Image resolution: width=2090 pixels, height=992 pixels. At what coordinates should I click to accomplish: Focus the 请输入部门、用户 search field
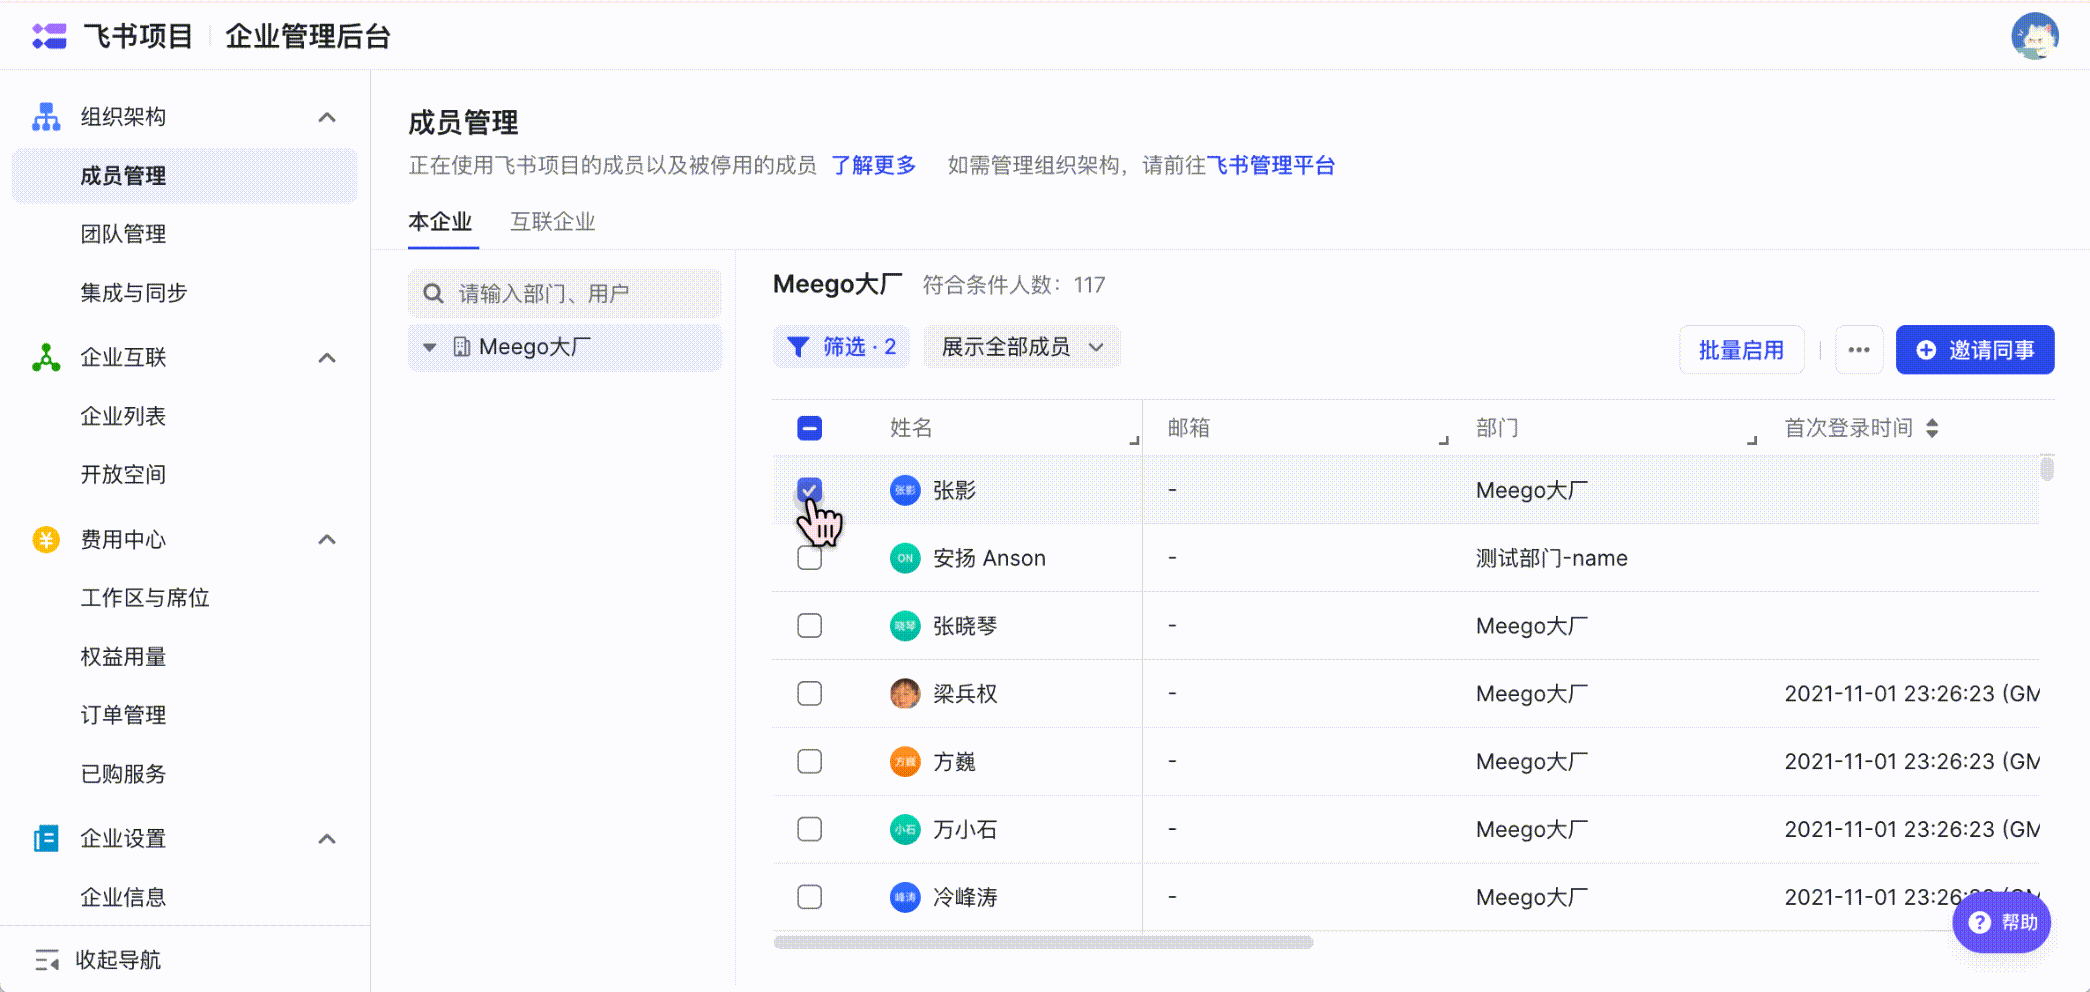[x=565, y=294]
